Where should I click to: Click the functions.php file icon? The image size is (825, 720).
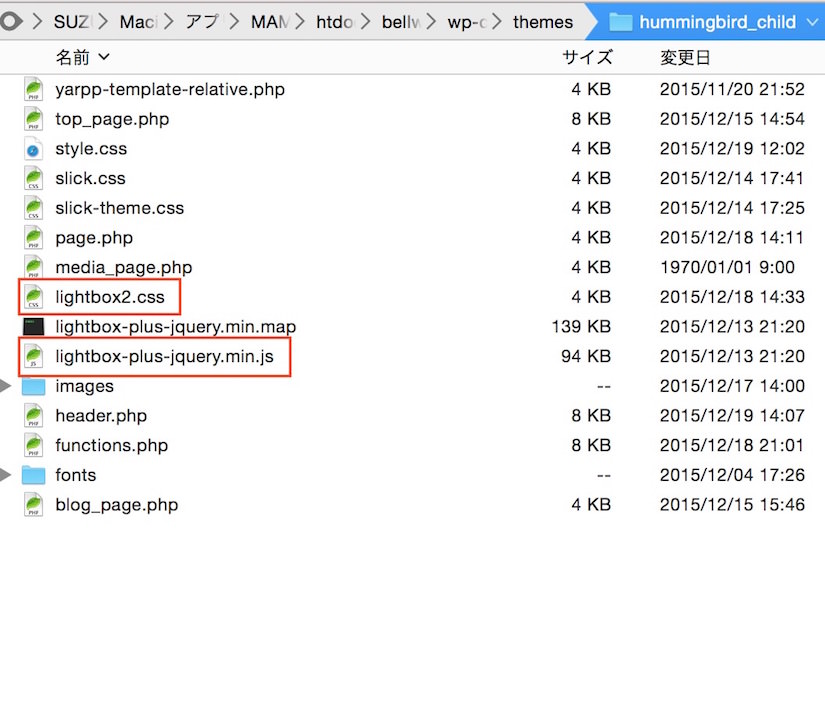[34, 445]
